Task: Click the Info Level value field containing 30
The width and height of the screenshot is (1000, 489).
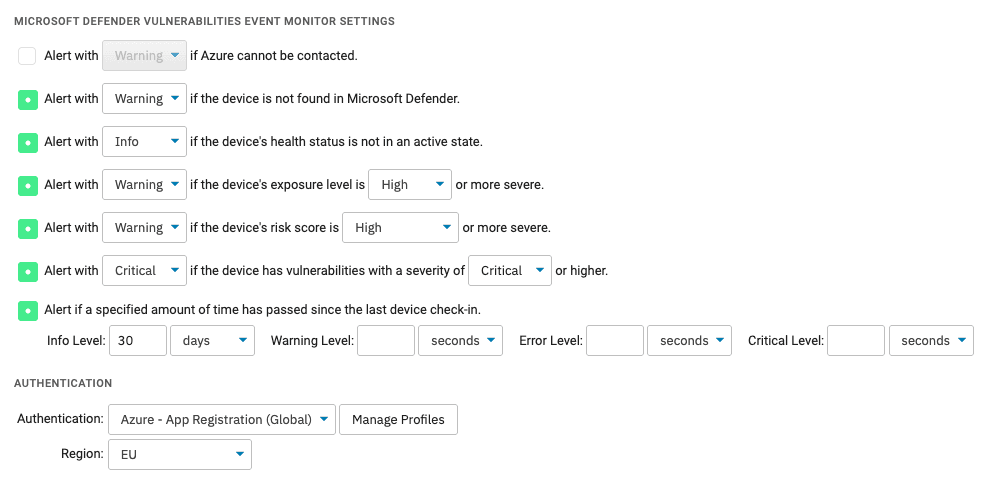Action: [138, 340]
